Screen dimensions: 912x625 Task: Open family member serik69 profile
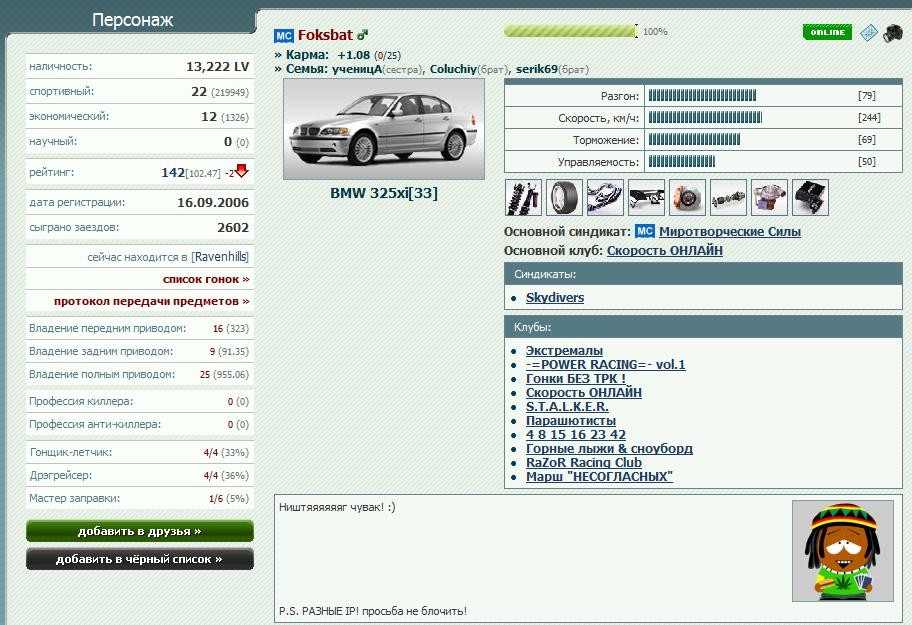click(536, 69)
